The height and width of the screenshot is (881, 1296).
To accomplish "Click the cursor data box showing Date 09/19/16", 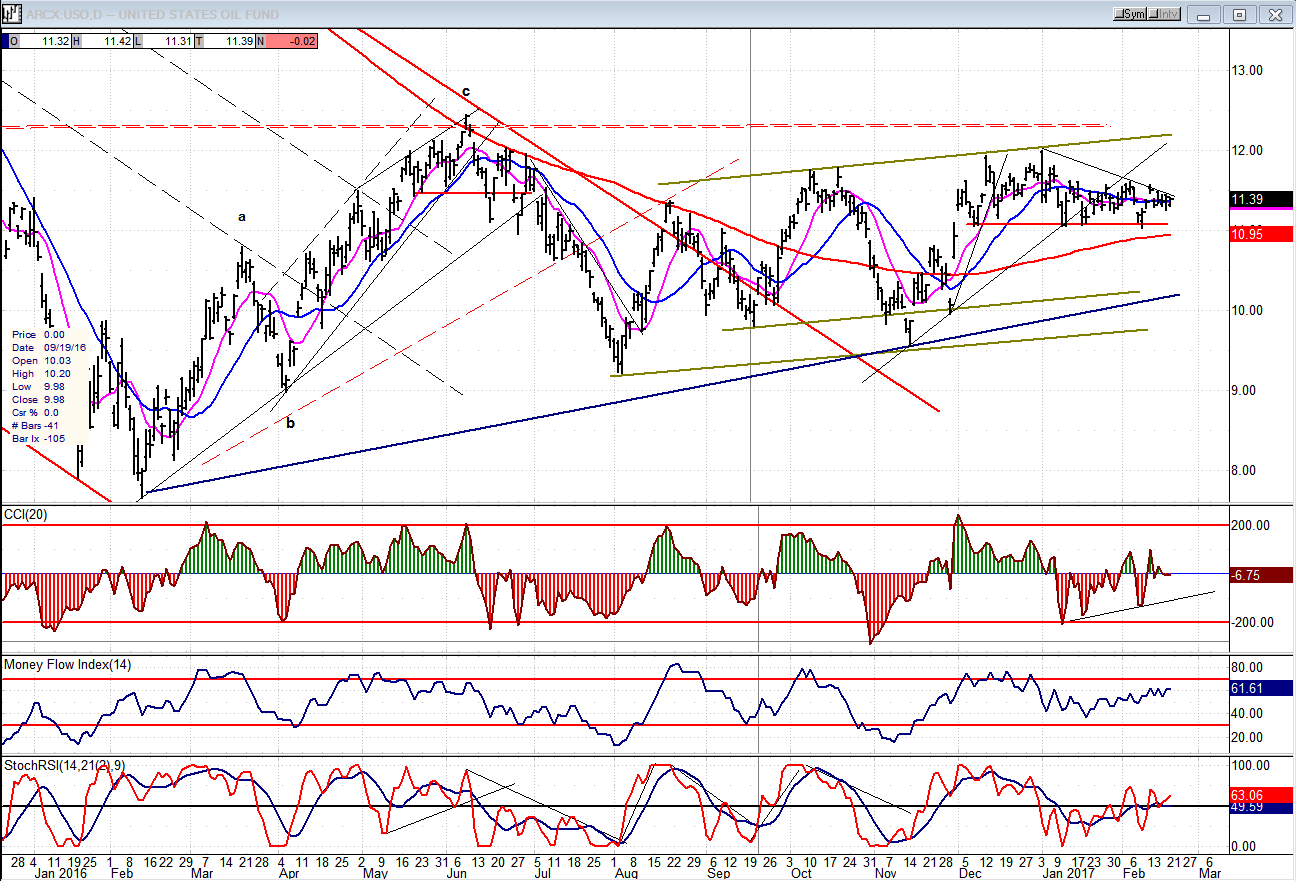I will pos(48,386).
